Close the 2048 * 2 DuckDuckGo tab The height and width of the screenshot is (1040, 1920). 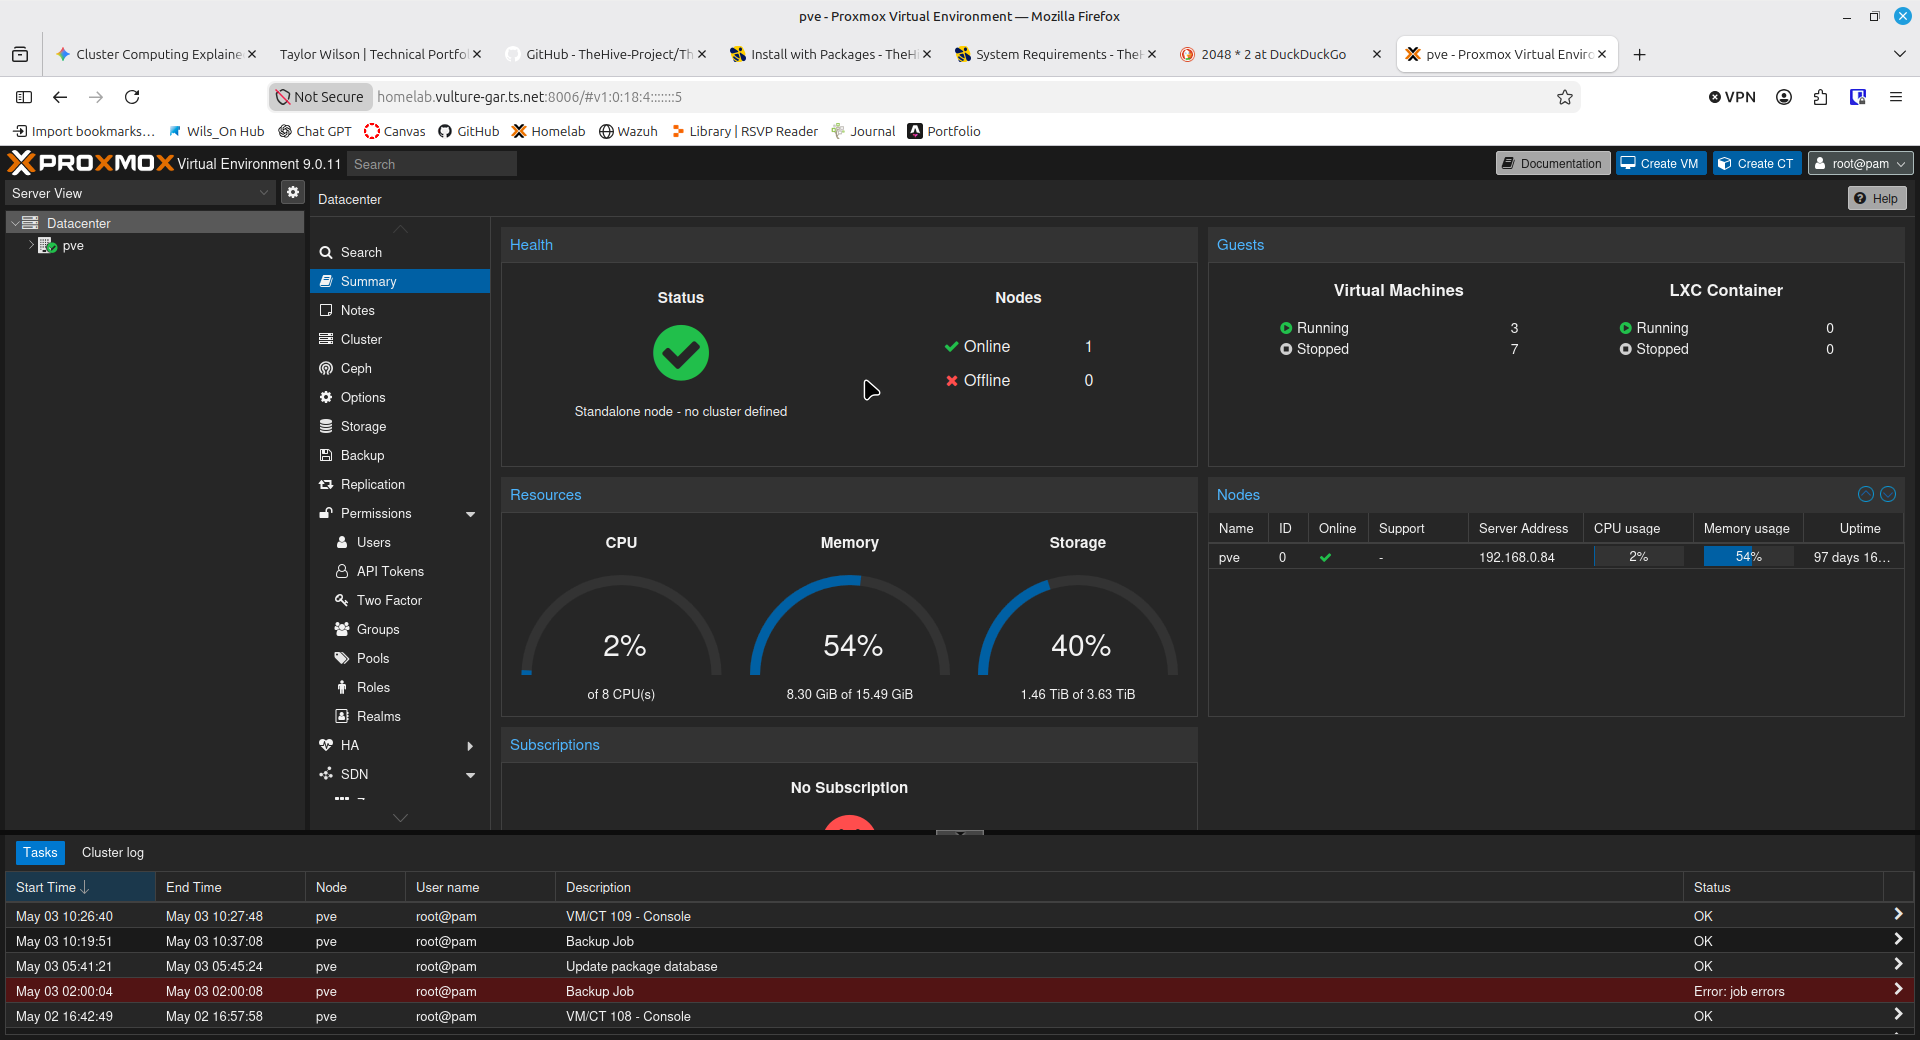coord(1377,54)
